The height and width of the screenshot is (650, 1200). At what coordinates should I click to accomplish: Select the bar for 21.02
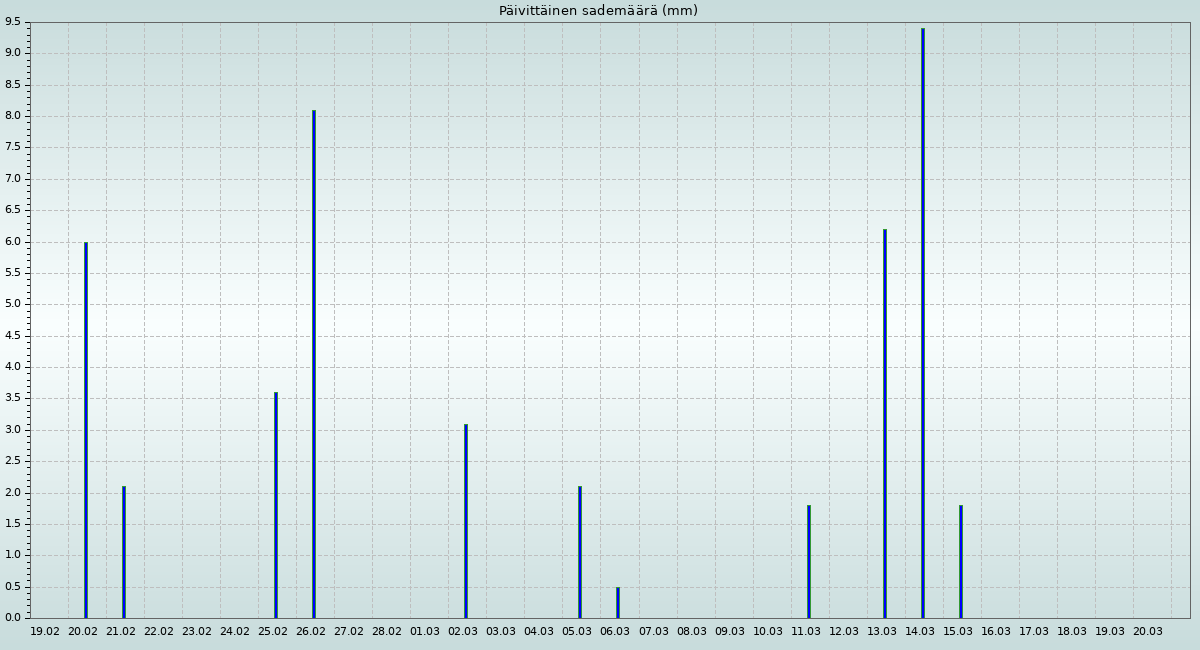[124, 552]
